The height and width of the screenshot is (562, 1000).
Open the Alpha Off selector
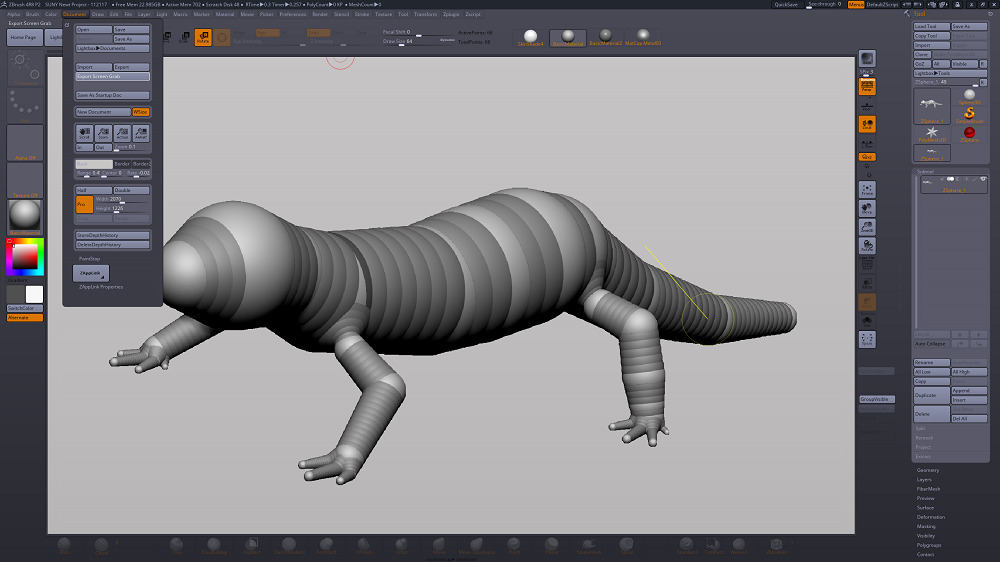point(25,142)
